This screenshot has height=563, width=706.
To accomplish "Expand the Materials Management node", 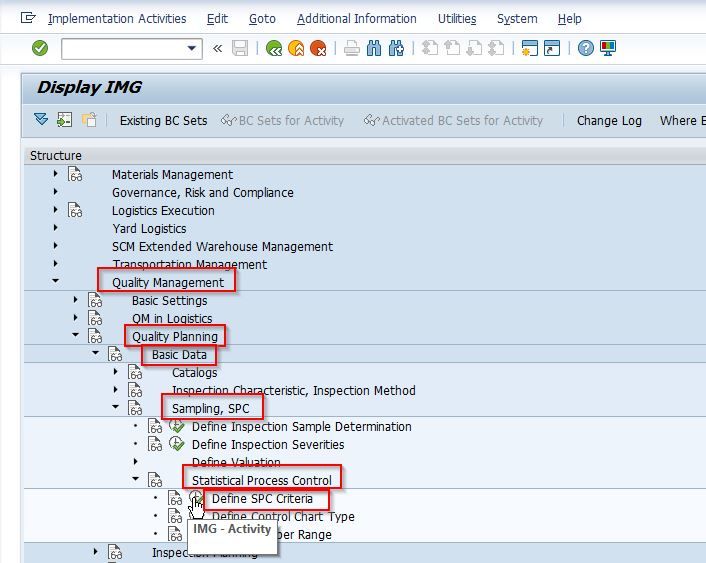I will tap(55, 173).
